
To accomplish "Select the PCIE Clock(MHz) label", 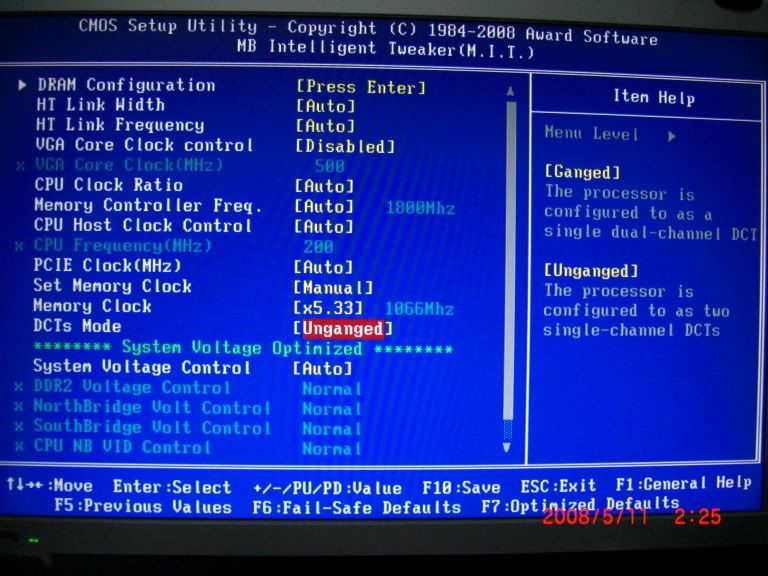I will tap(107, 265).
